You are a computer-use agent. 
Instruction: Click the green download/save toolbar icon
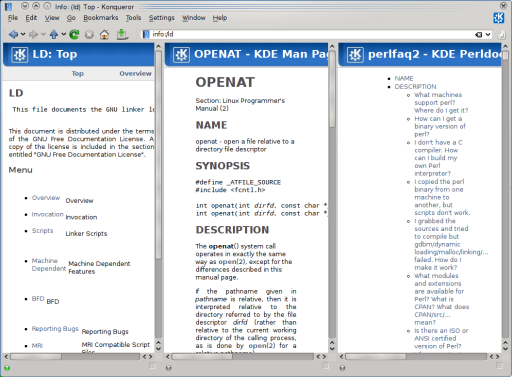[122, 34]
